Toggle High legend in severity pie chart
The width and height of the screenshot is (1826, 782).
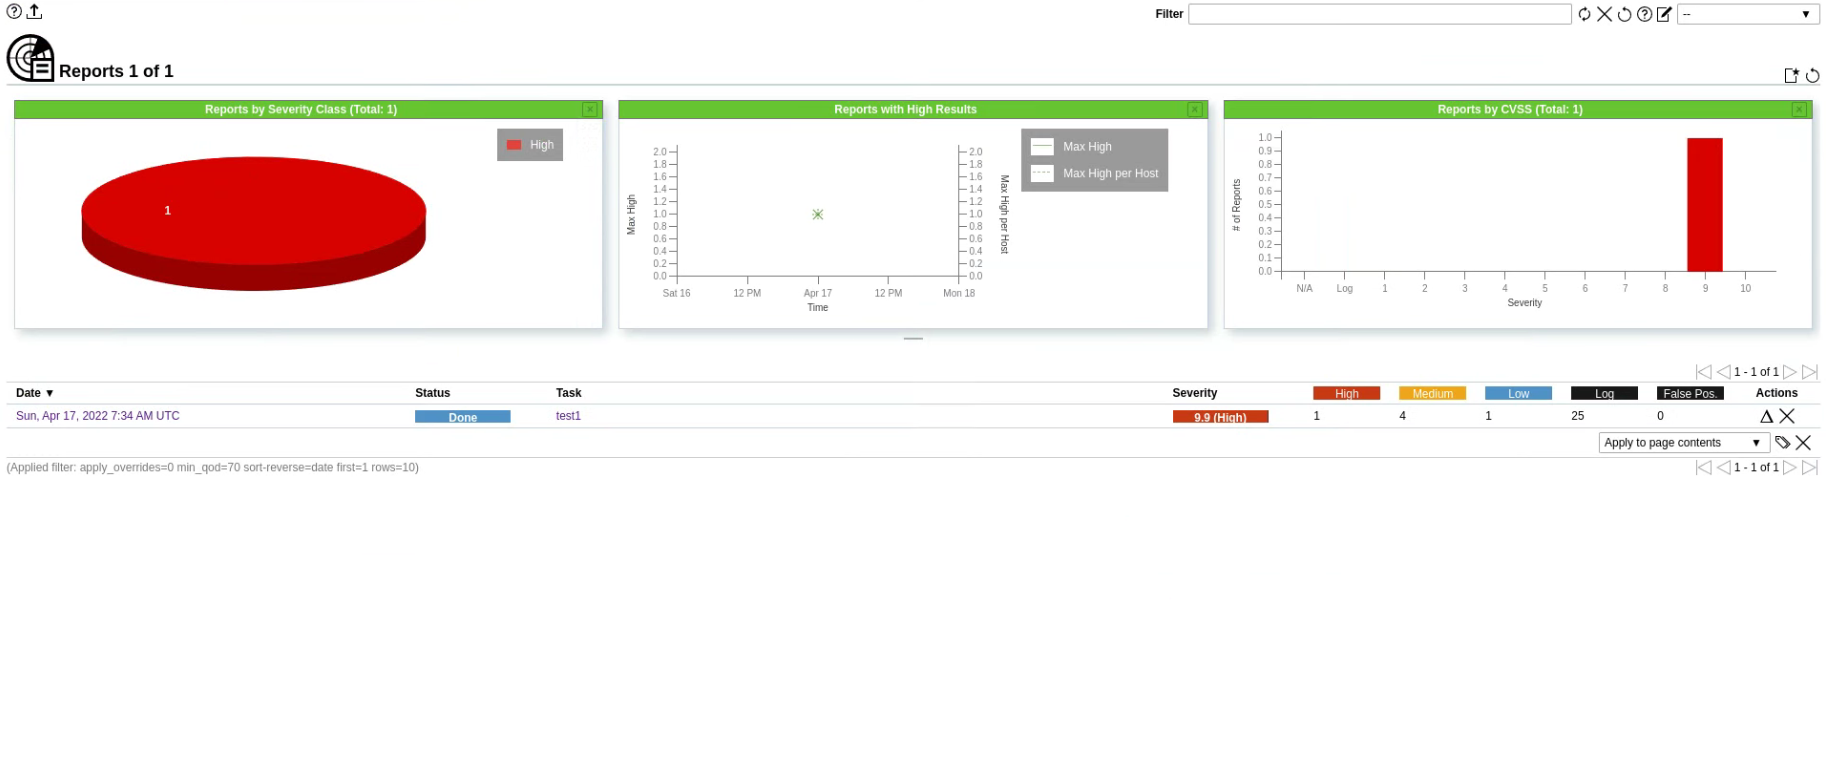530,145
